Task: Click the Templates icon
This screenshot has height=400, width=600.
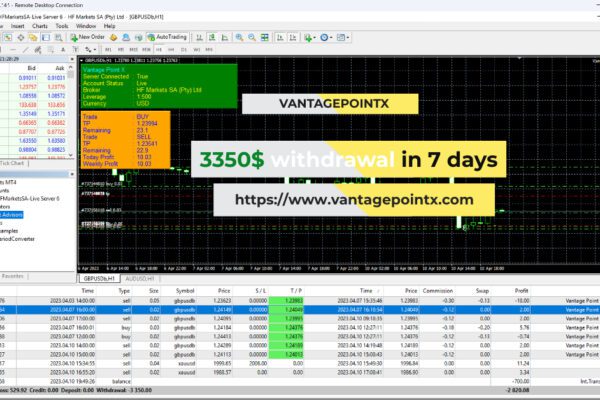Action: 341,38
